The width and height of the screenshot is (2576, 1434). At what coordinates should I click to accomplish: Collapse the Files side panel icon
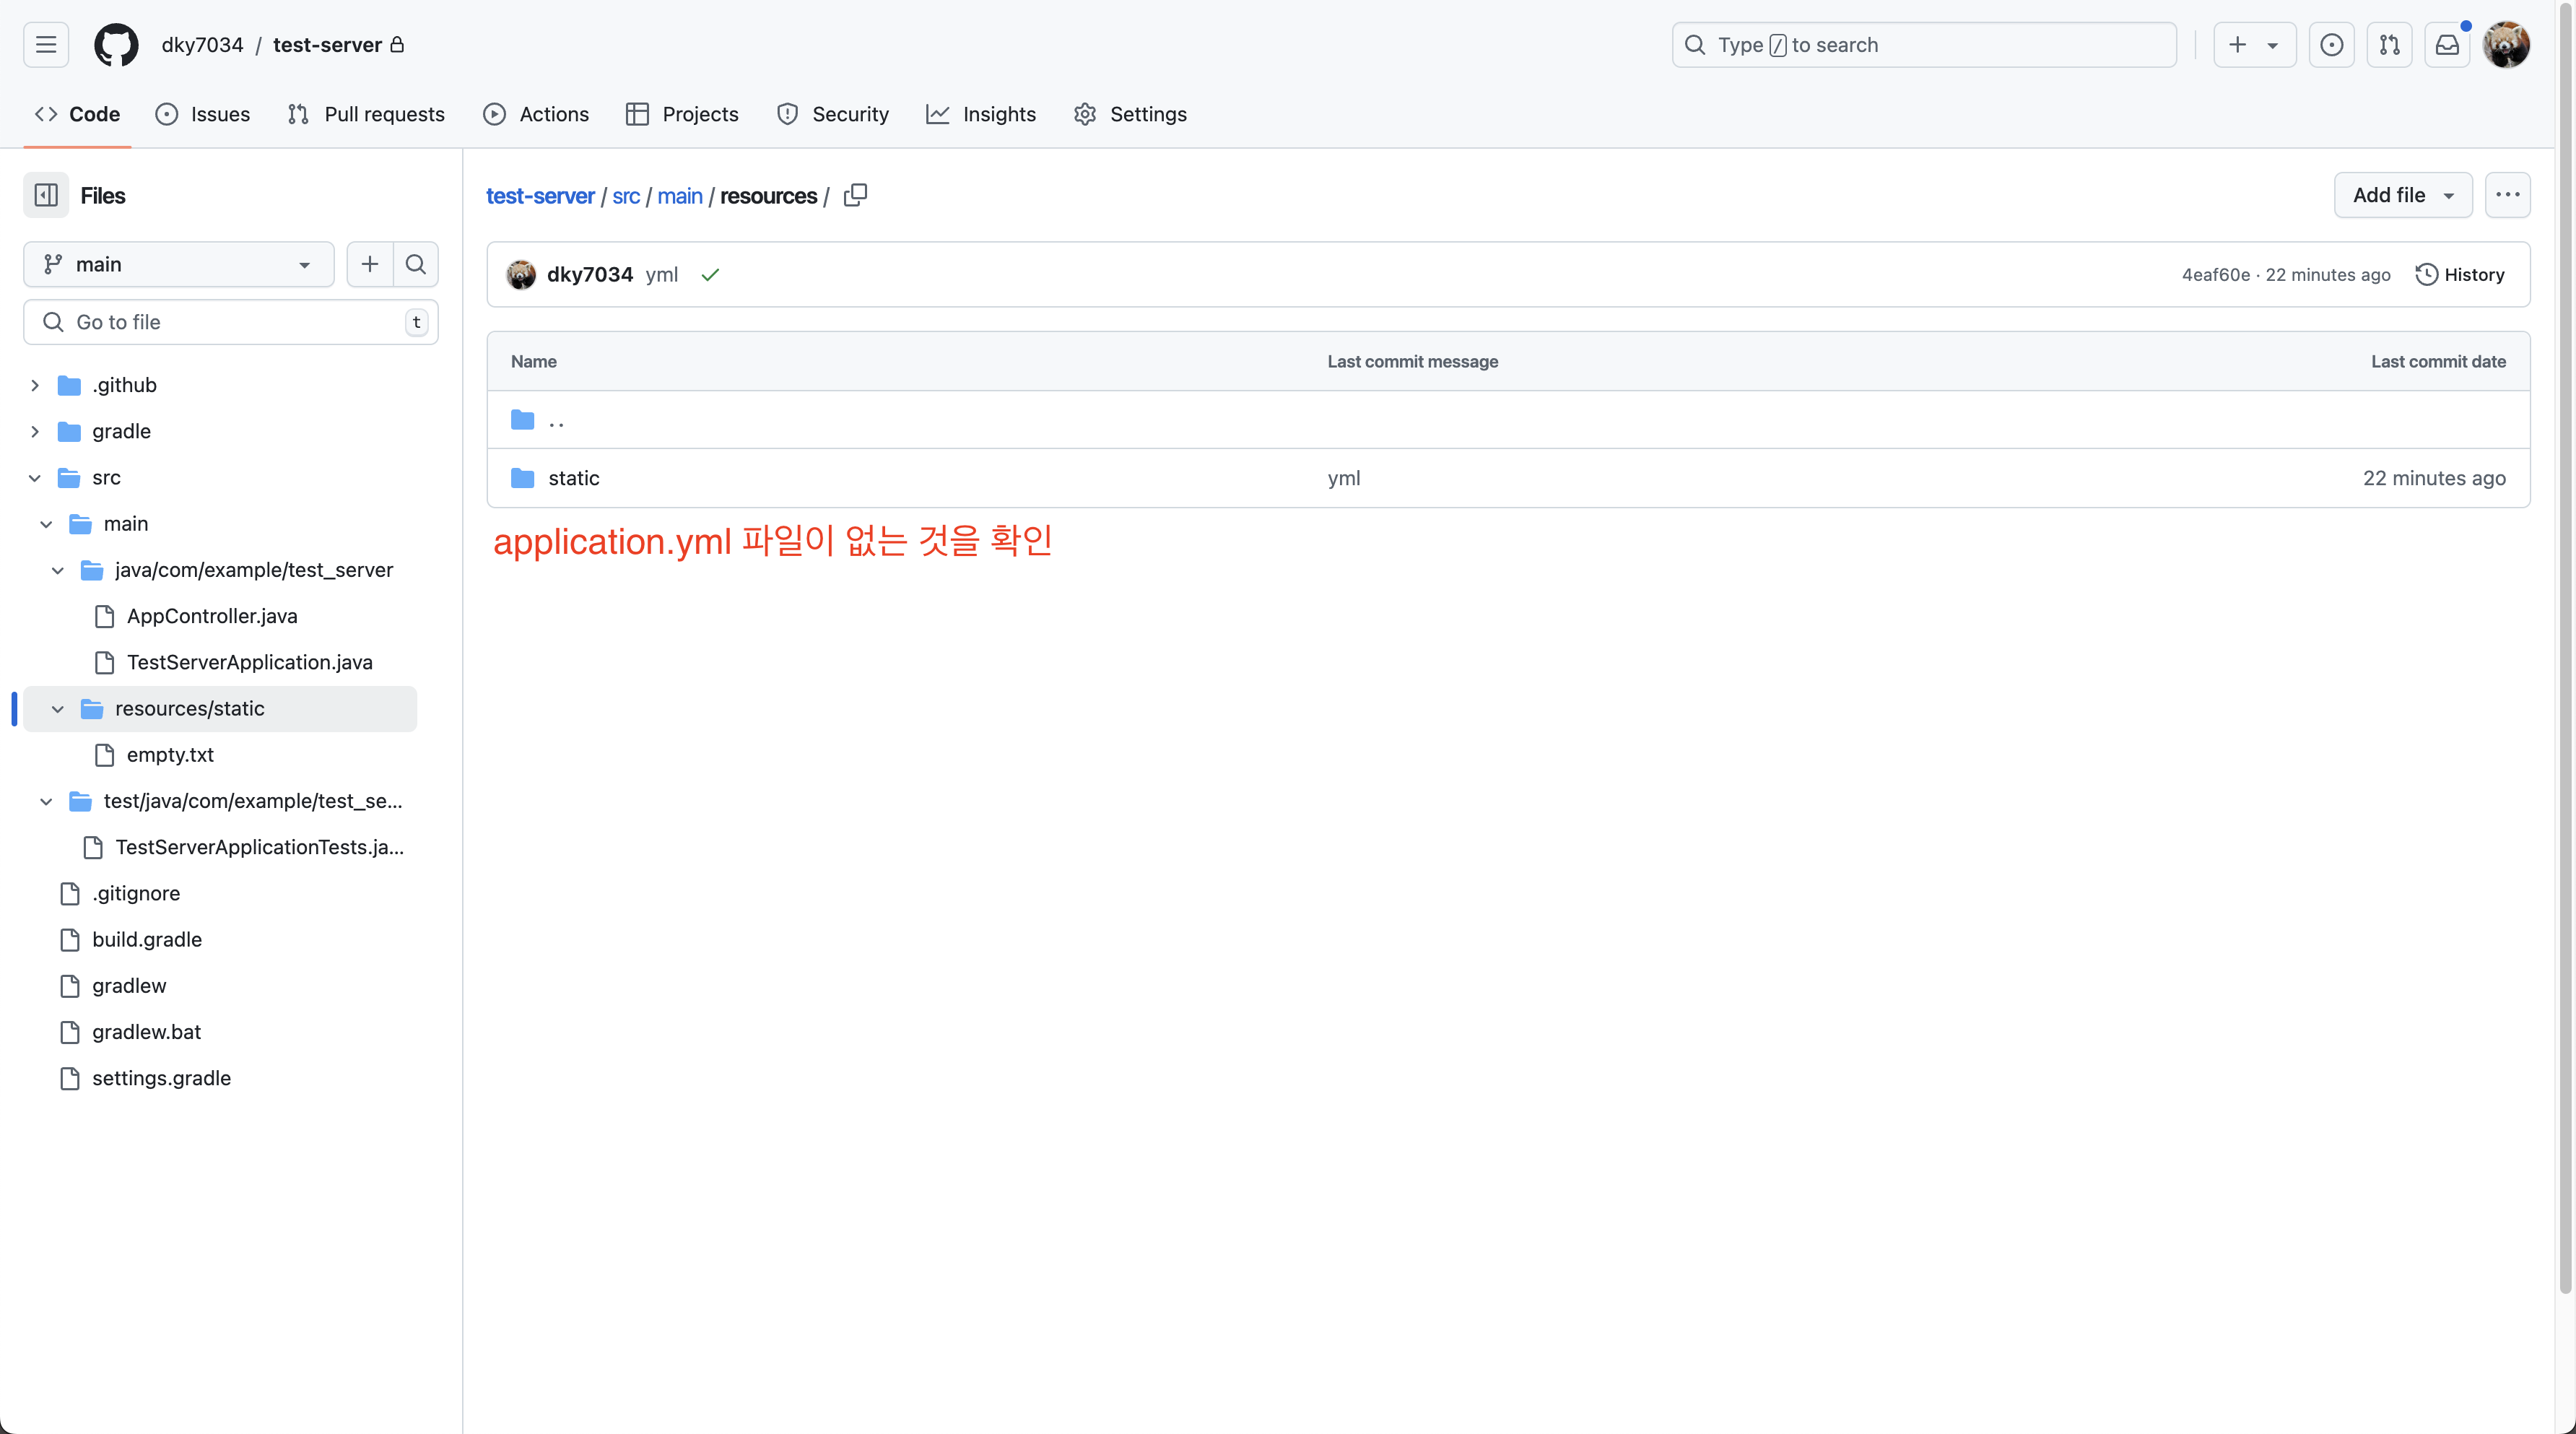46,195
